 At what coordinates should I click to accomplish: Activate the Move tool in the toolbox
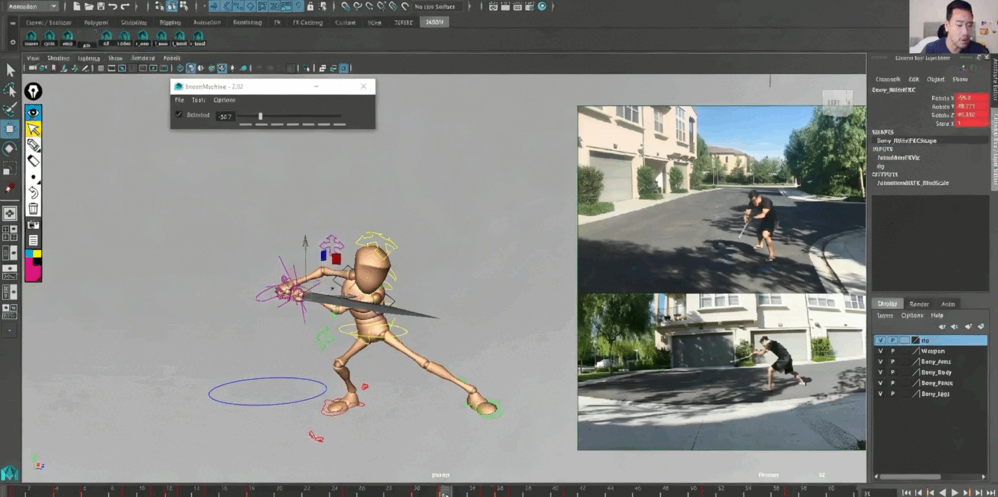pyautogui.click(x=10, y=129)
